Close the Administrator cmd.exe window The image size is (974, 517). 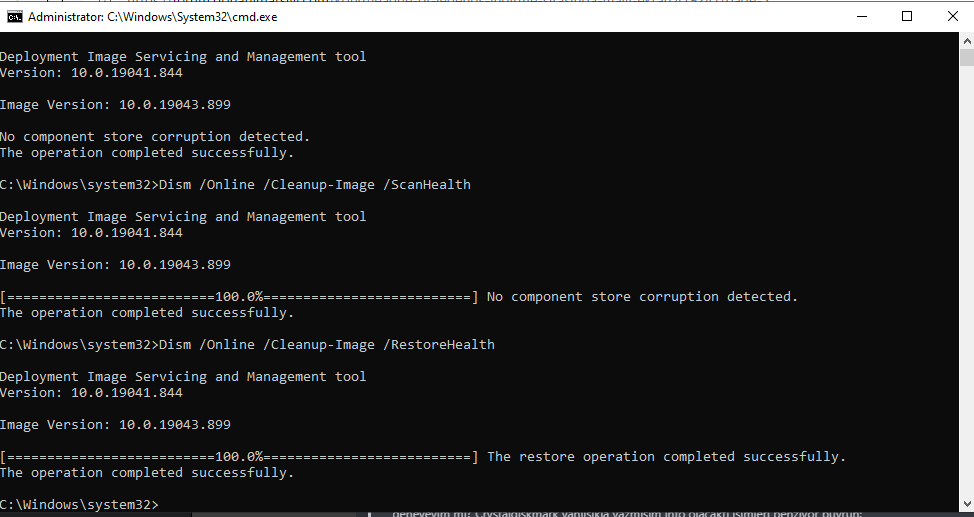coord(952,17)
